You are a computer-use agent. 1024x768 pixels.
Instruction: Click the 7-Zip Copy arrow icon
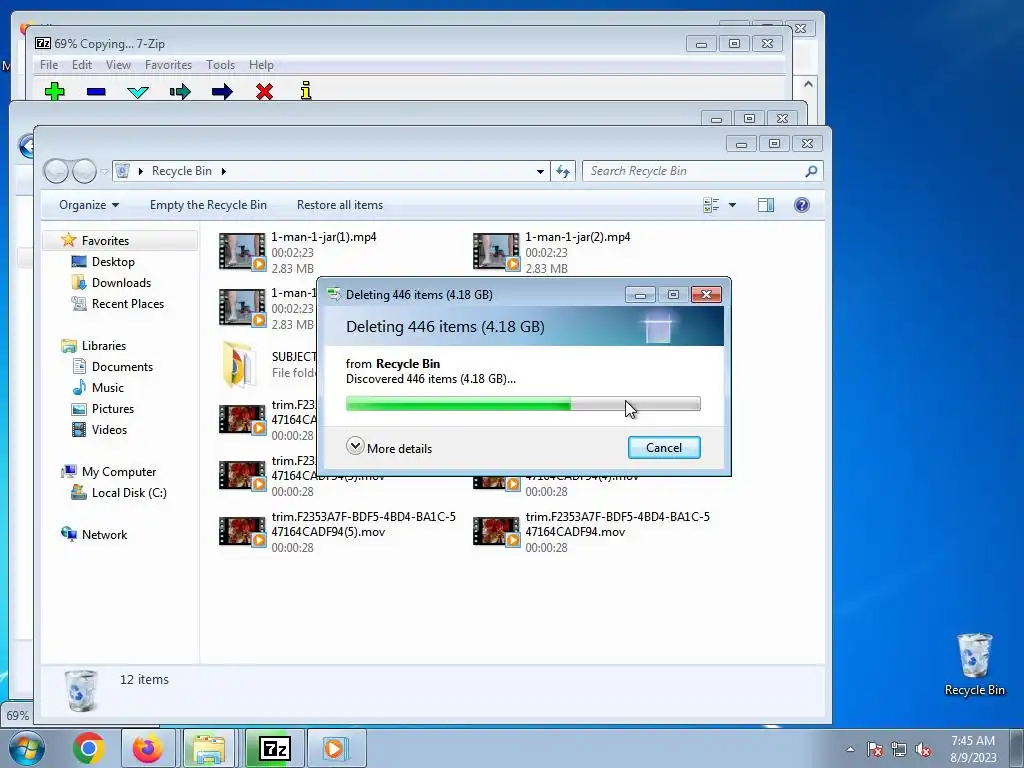180,91
